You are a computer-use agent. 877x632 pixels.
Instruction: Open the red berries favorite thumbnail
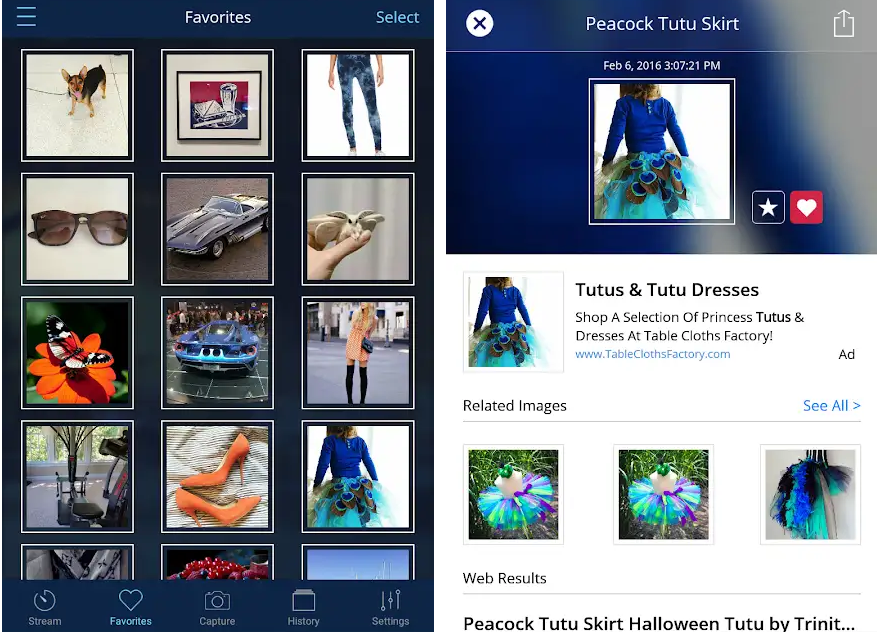(218, 562)
